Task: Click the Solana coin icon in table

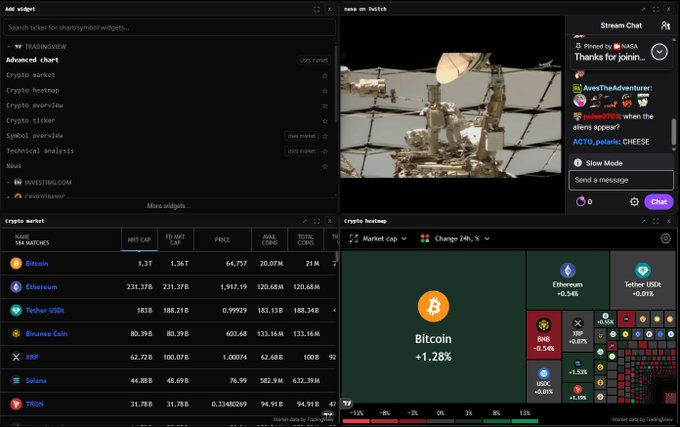Action: pos(16,381)
